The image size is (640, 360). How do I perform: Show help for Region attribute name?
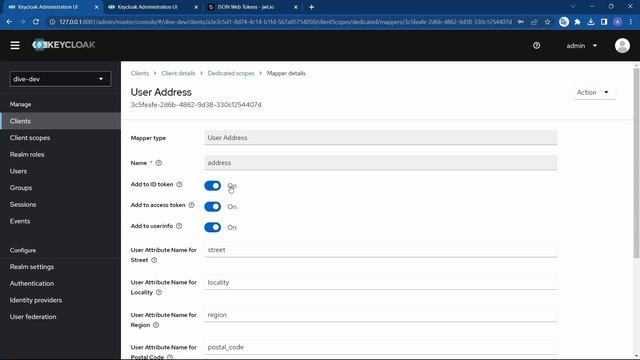[x=156, y=325]
